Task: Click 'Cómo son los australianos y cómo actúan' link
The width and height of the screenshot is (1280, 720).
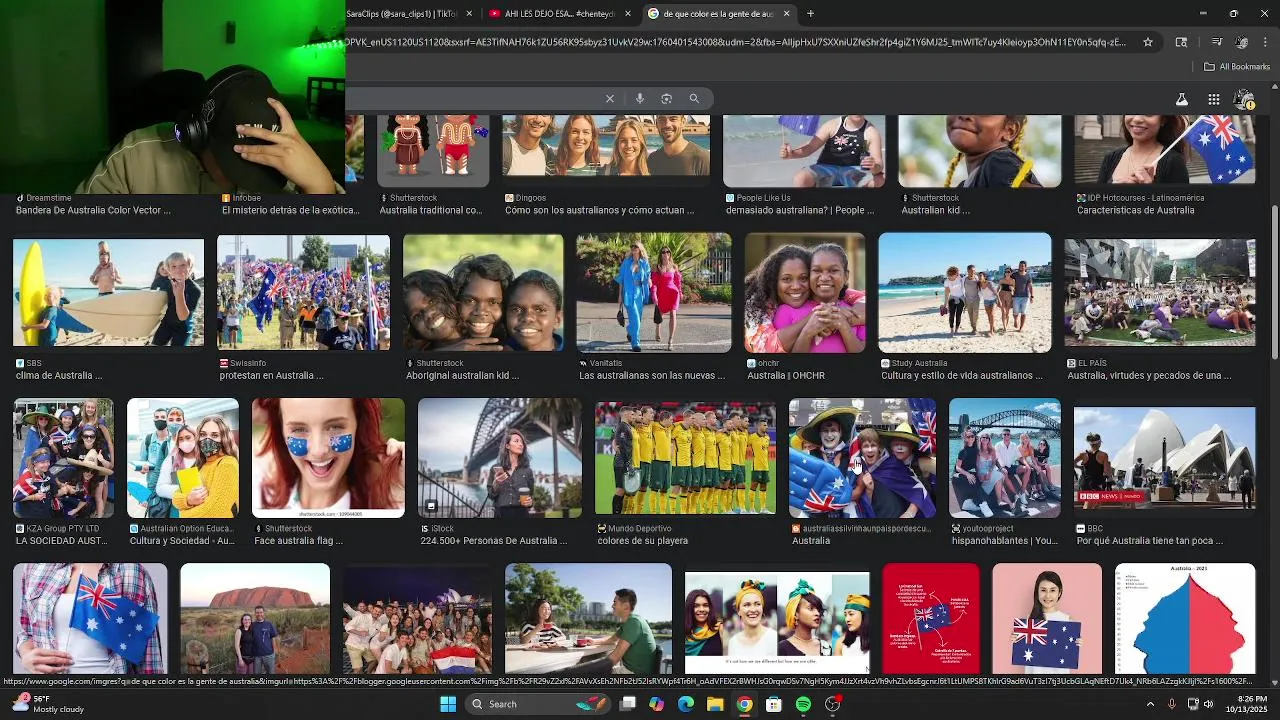Action: click(599, 210)
